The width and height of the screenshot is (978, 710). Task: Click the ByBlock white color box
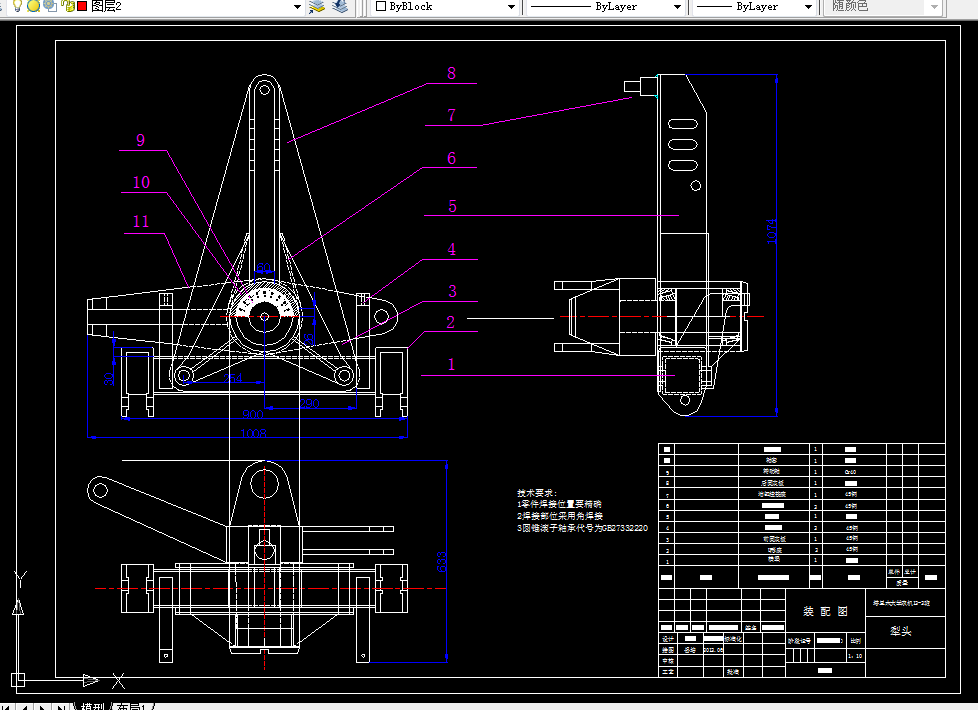[380, 6]
